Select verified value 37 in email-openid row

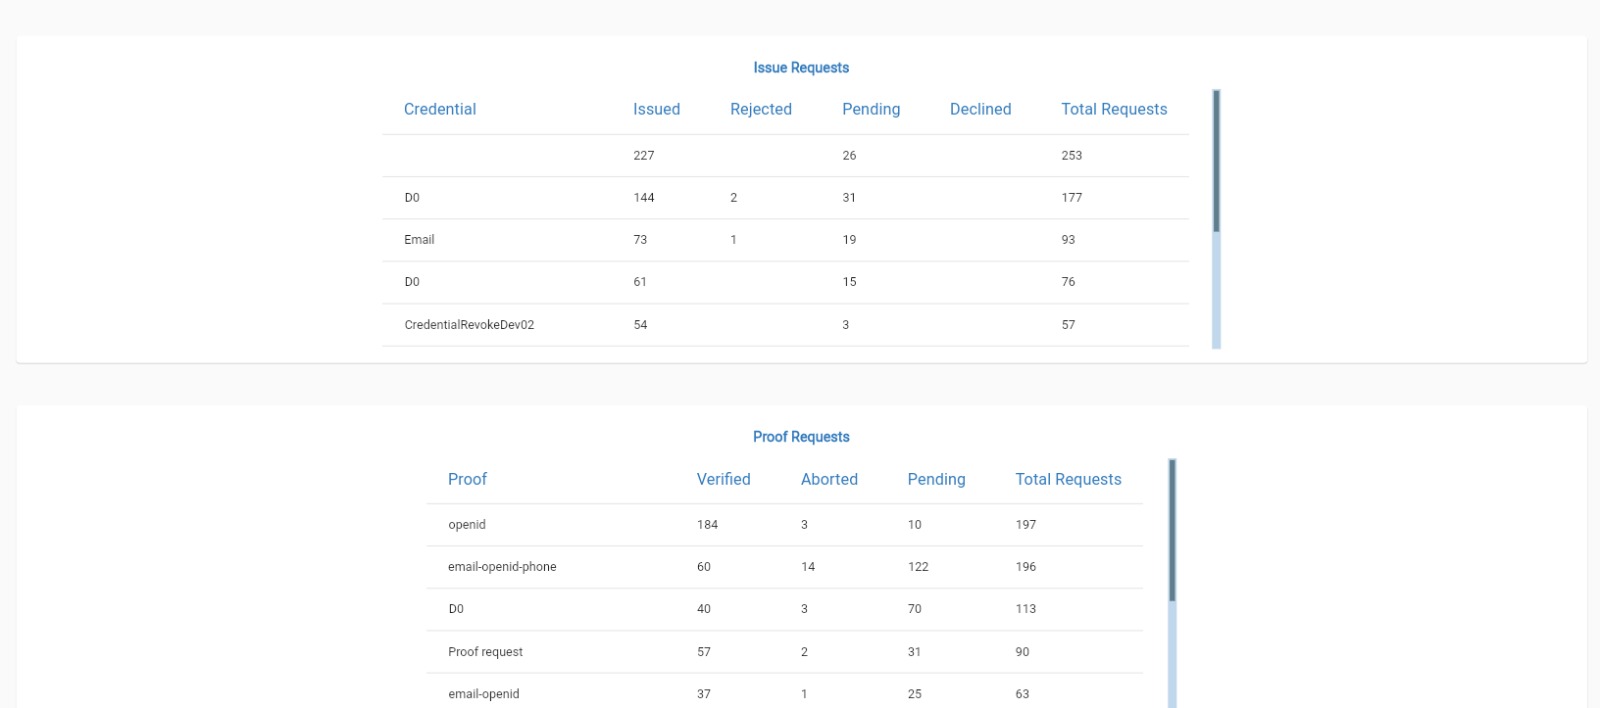[704, 693]
